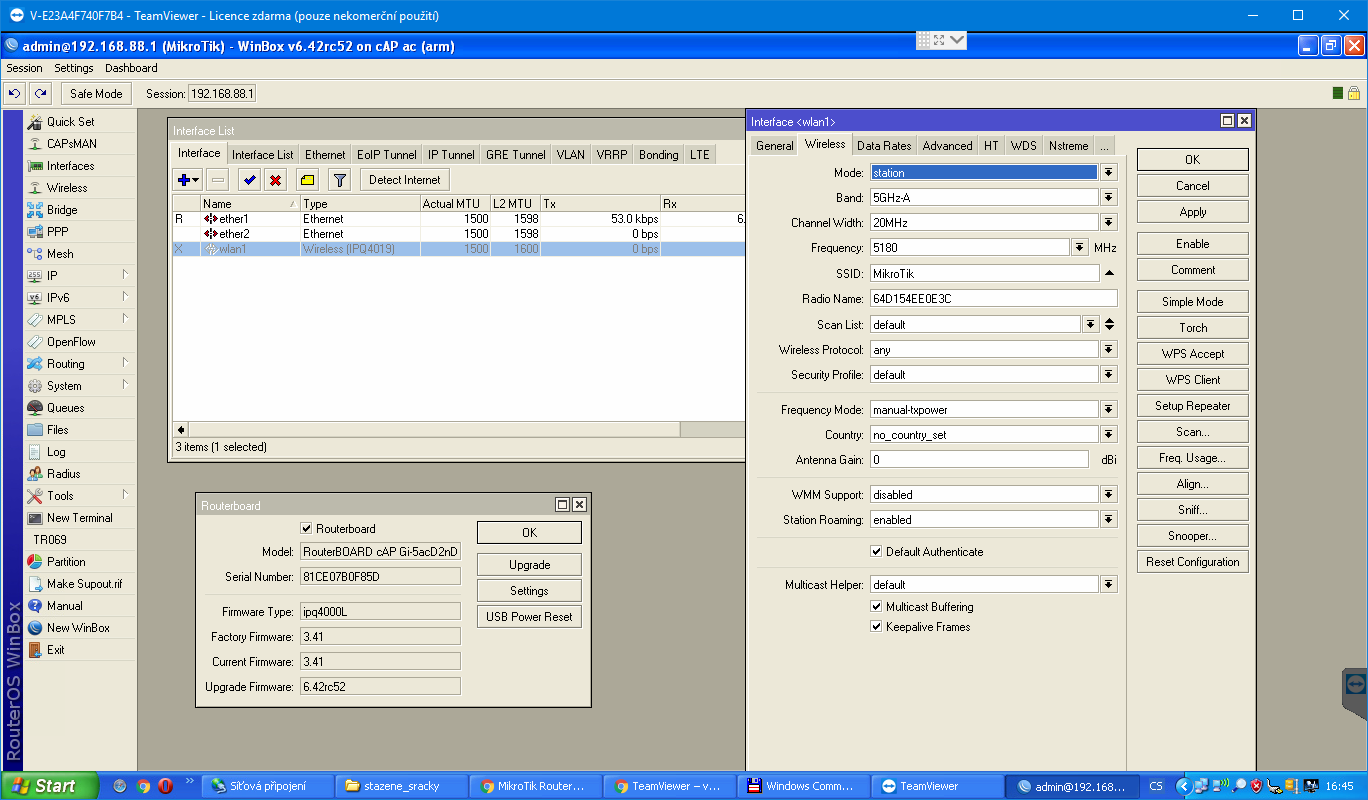Open the Frequency Mode dropdown
Viewport: 1368px width, 800px height.
coord(1108,410)
